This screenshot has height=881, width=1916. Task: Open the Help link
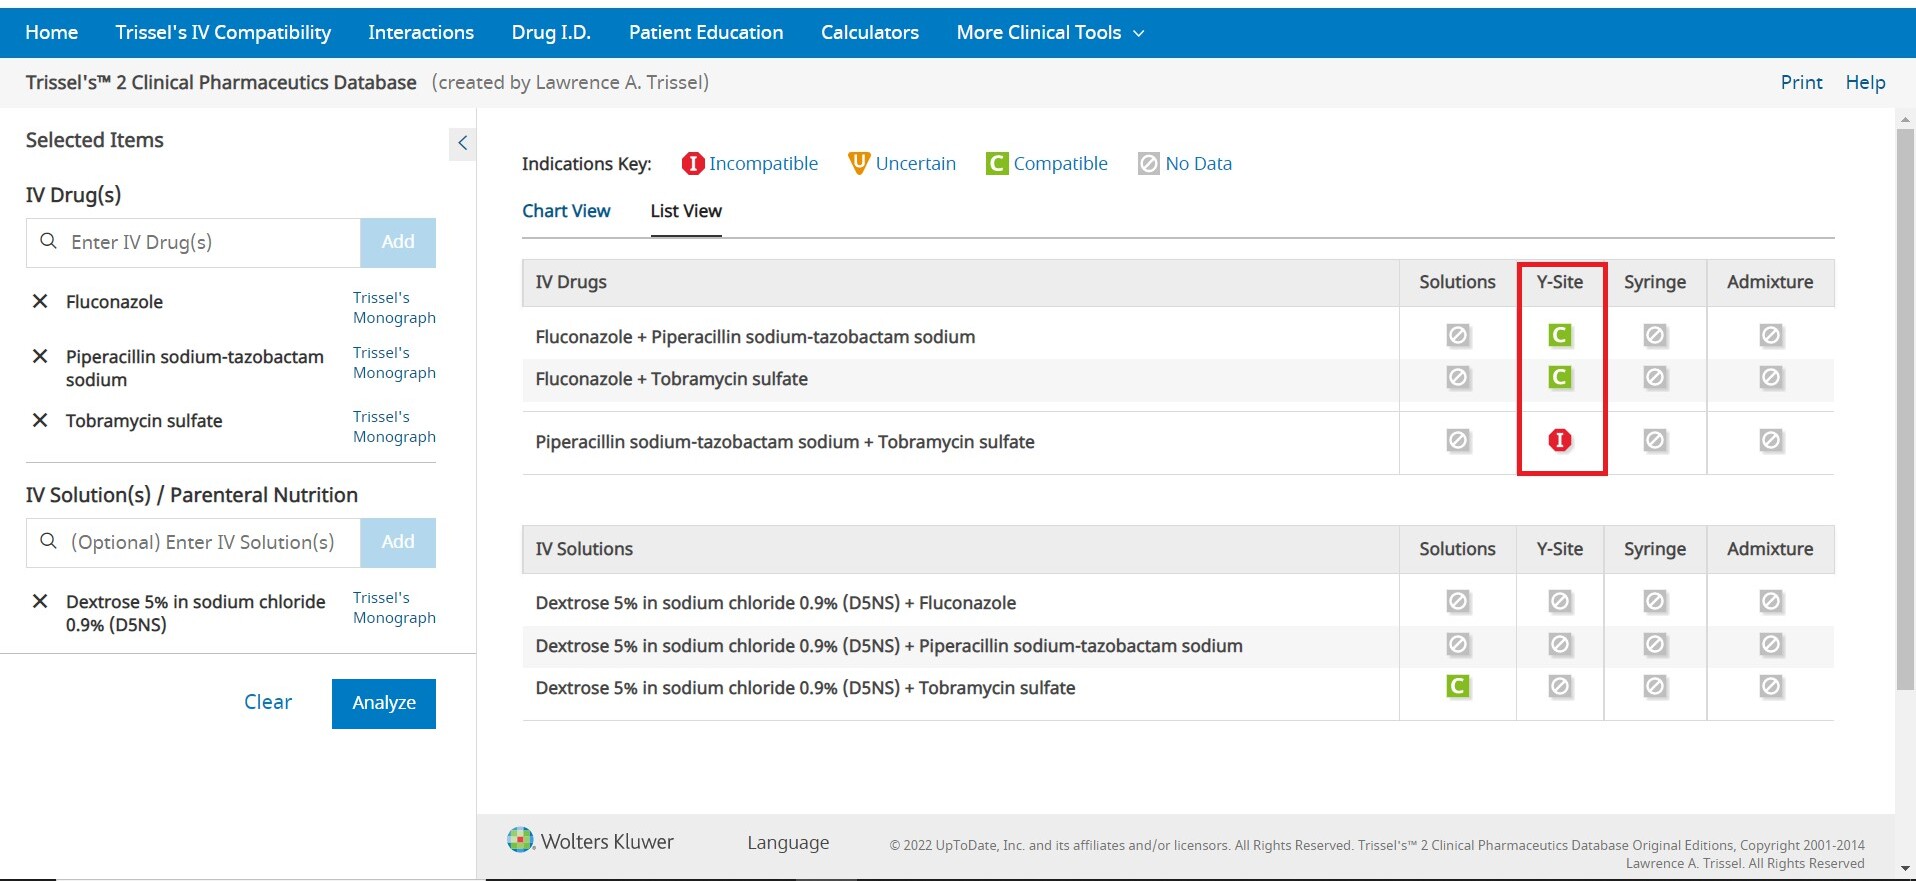point(1865,82)
